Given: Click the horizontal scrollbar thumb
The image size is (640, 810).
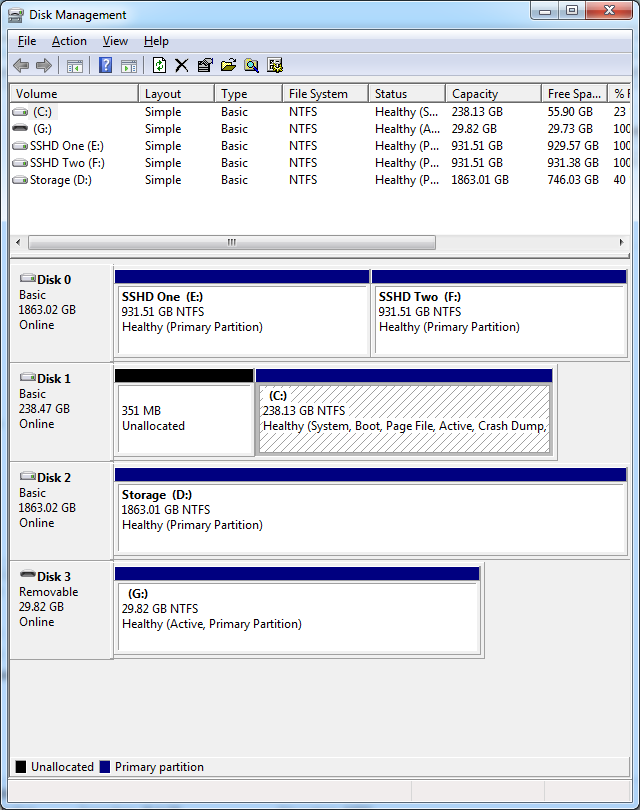Looking at the screenshot, I should (232, 242).
